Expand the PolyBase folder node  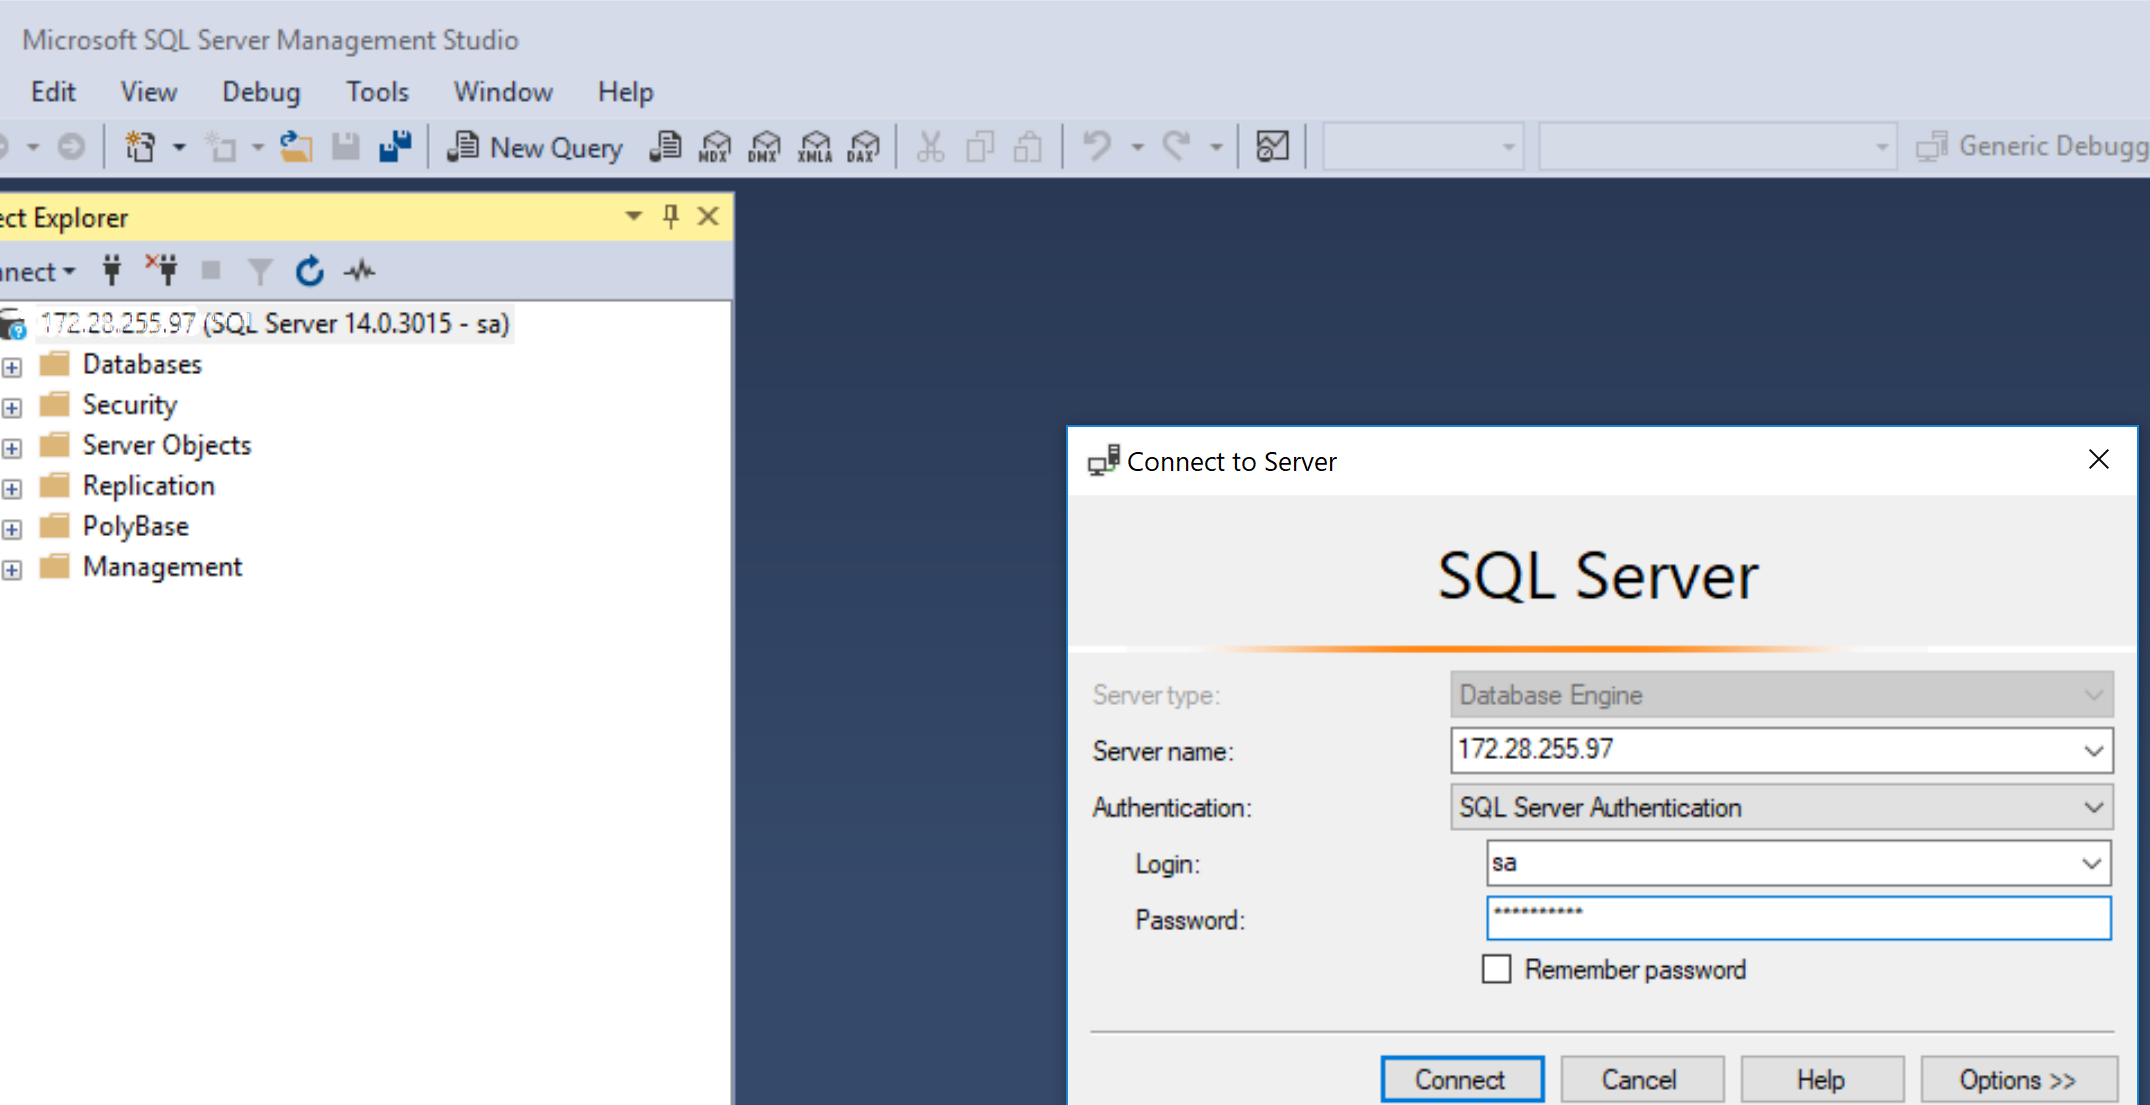coord(12,529)
